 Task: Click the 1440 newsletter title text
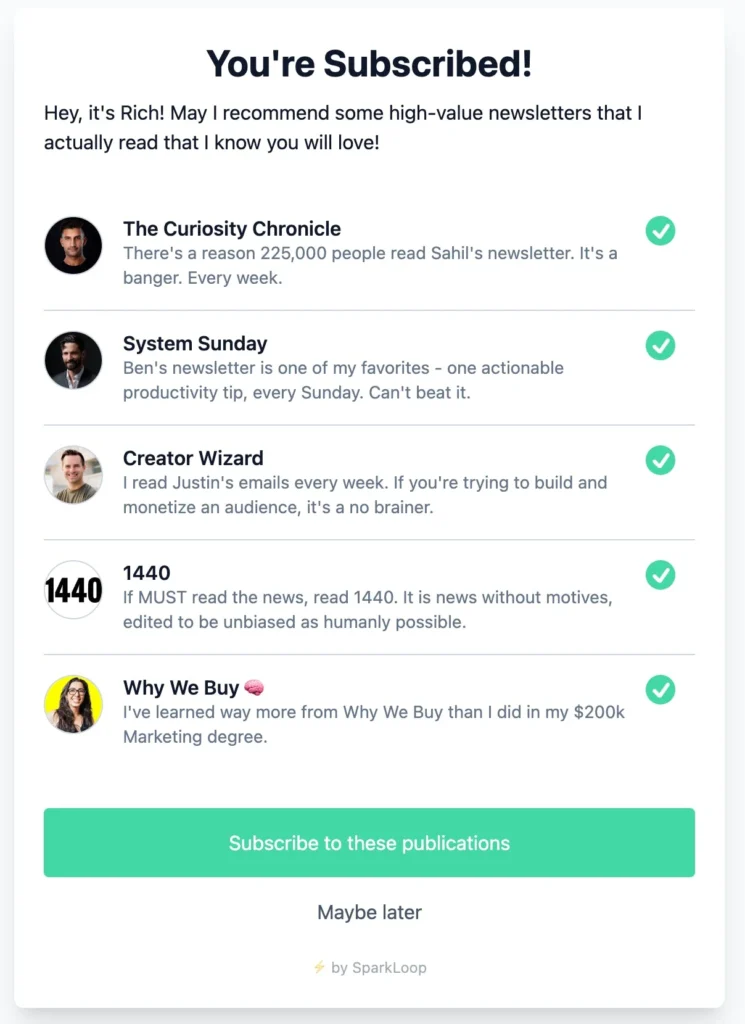[x=147, y=573]
